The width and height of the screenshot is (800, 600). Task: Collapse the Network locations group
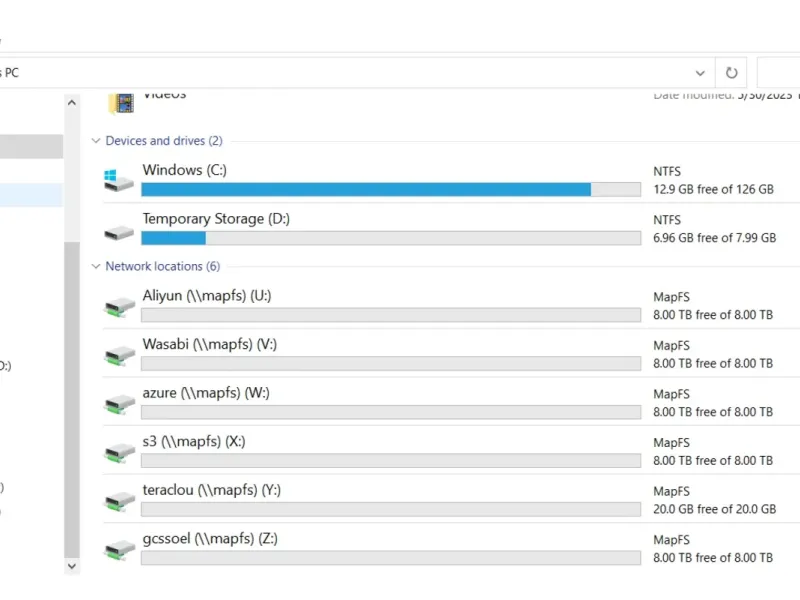click(x=96, y=267)
